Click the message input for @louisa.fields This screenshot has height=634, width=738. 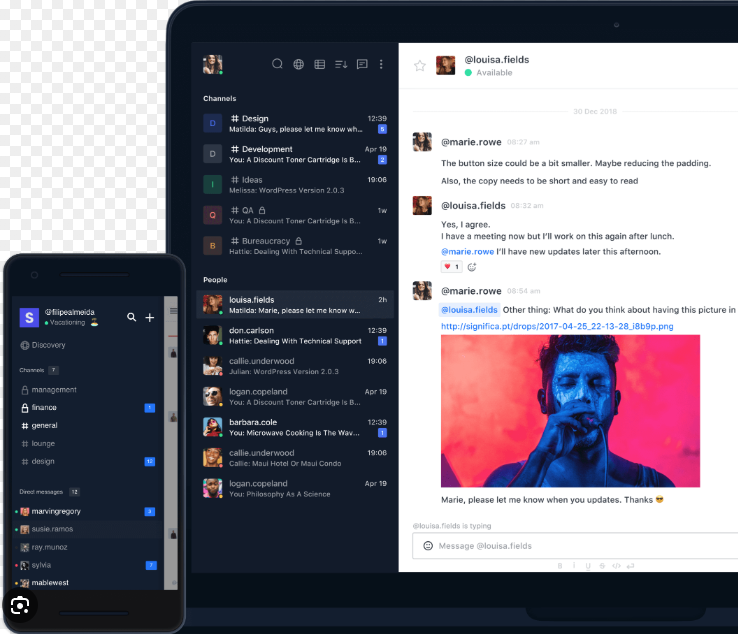click(575, 546)
